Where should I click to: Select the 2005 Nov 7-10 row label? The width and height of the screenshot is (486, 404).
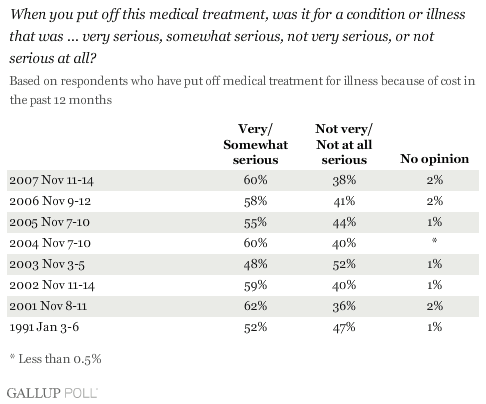tap(49, 222)
